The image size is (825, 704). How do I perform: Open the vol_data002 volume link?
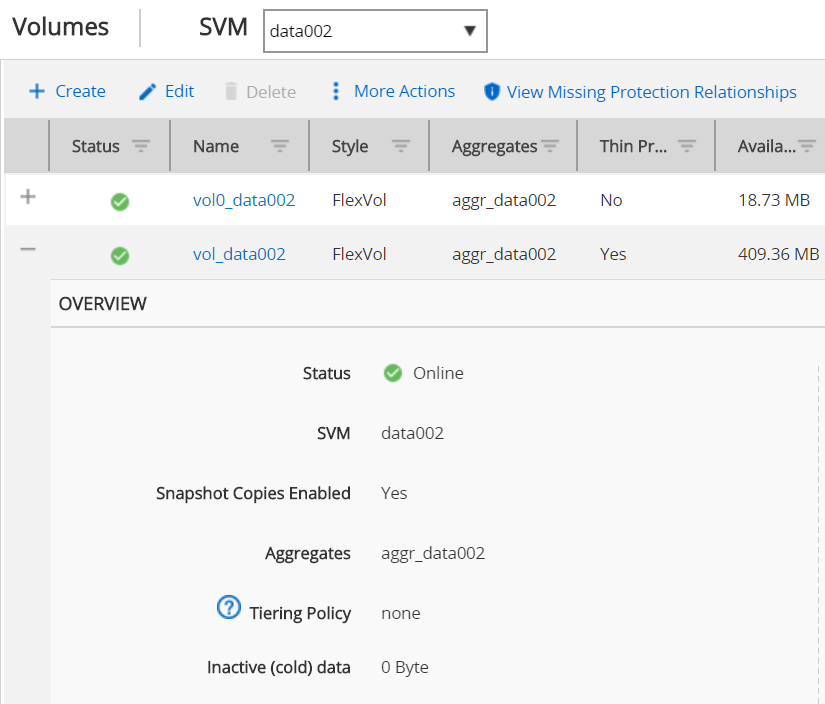coord(239,254)
